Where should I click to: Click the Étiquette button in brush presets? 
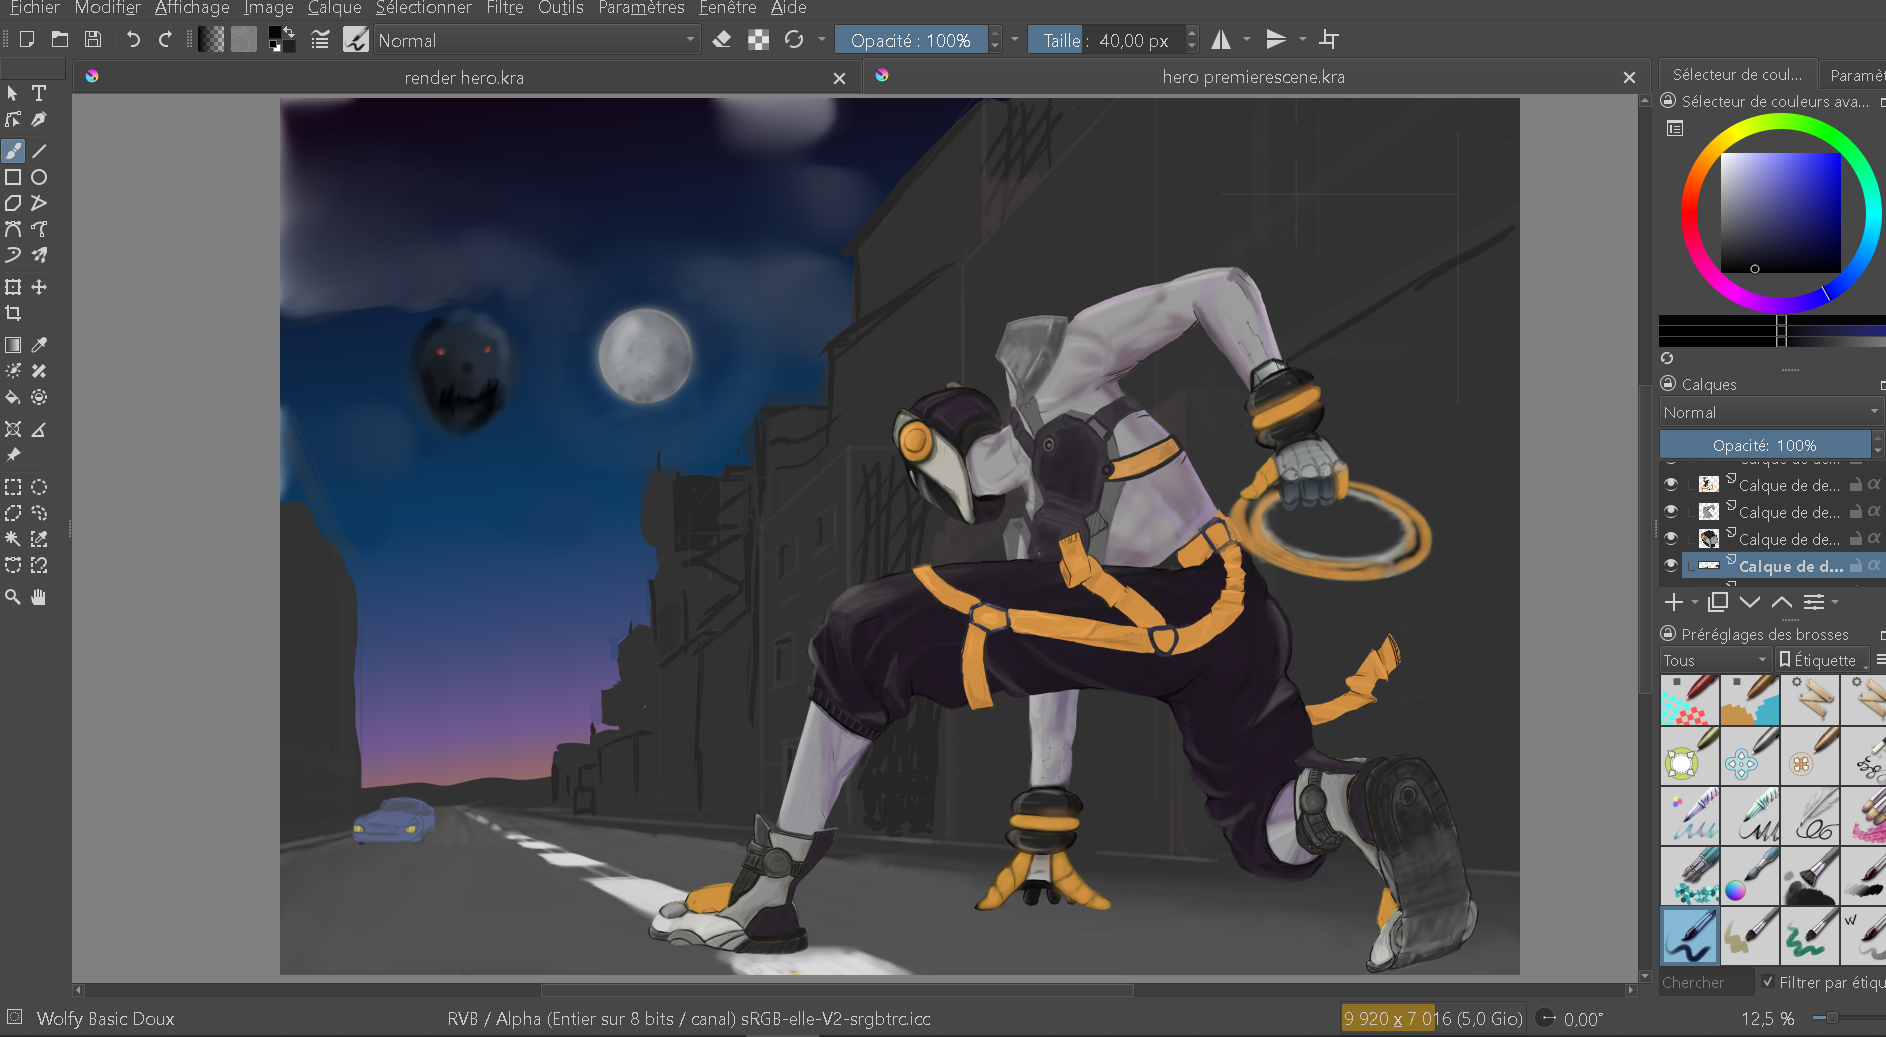[1822, 660]
